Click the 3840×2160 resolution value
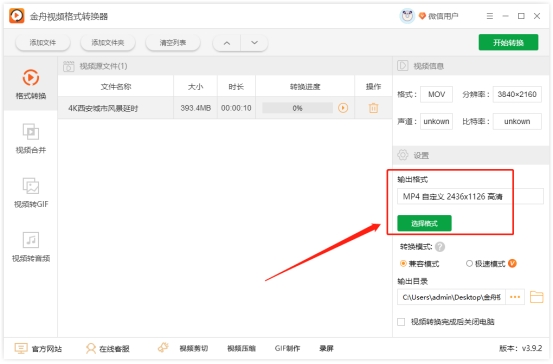This screenshot has height=364, width=553. point(517,94)
